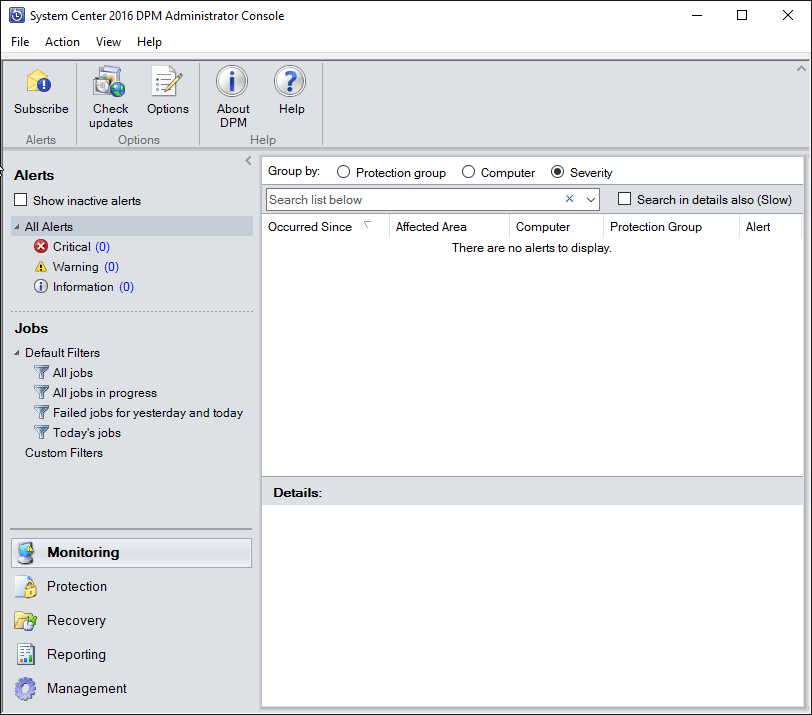
Task: Group alerts by Protection group
Action: [x=343, y=172]
